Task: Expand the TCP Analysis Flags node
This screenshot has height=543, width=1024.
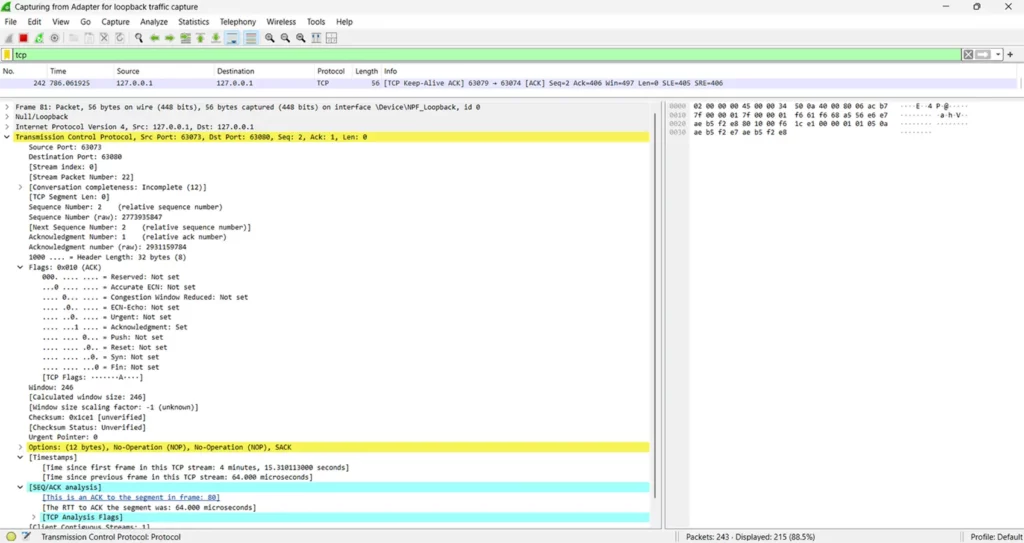Action: tap(34, 518)
